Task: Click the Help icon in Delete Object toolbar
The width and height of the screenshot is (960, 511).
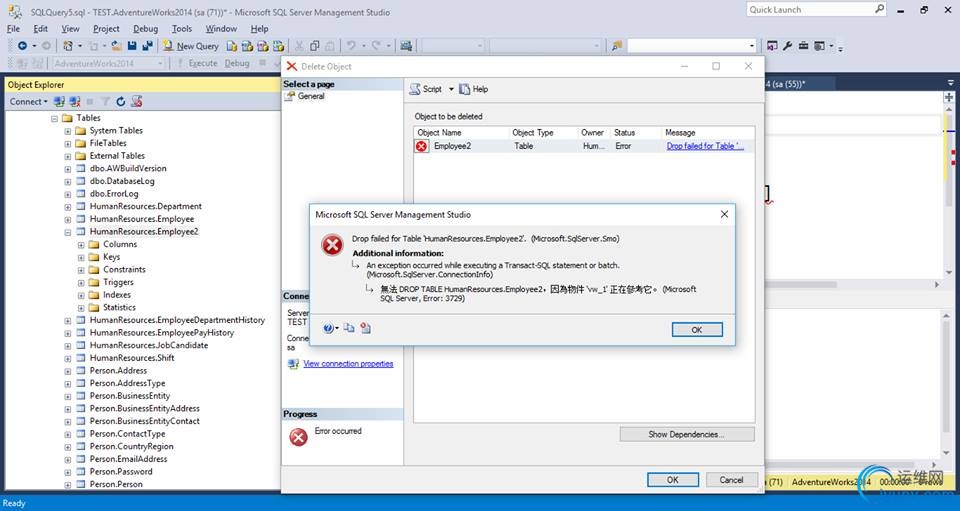Action: point(474,89)
